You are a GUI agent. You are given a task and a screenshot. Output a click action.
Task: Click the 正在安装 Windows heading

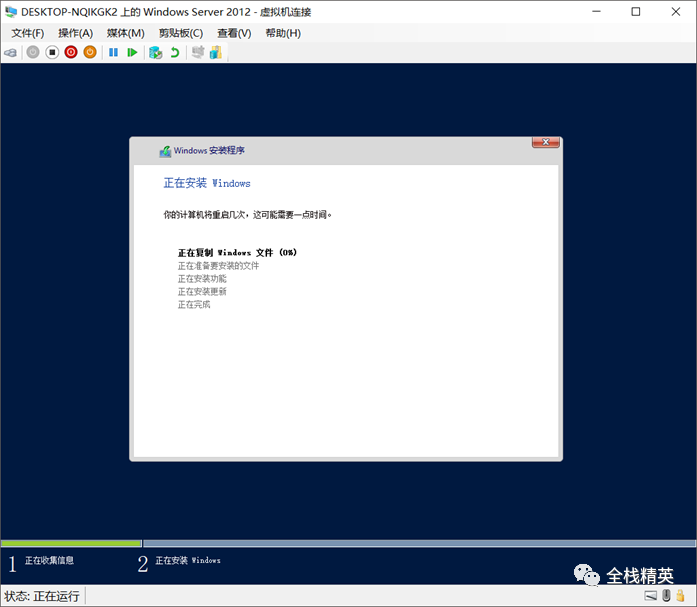click(x=207, y=183)
